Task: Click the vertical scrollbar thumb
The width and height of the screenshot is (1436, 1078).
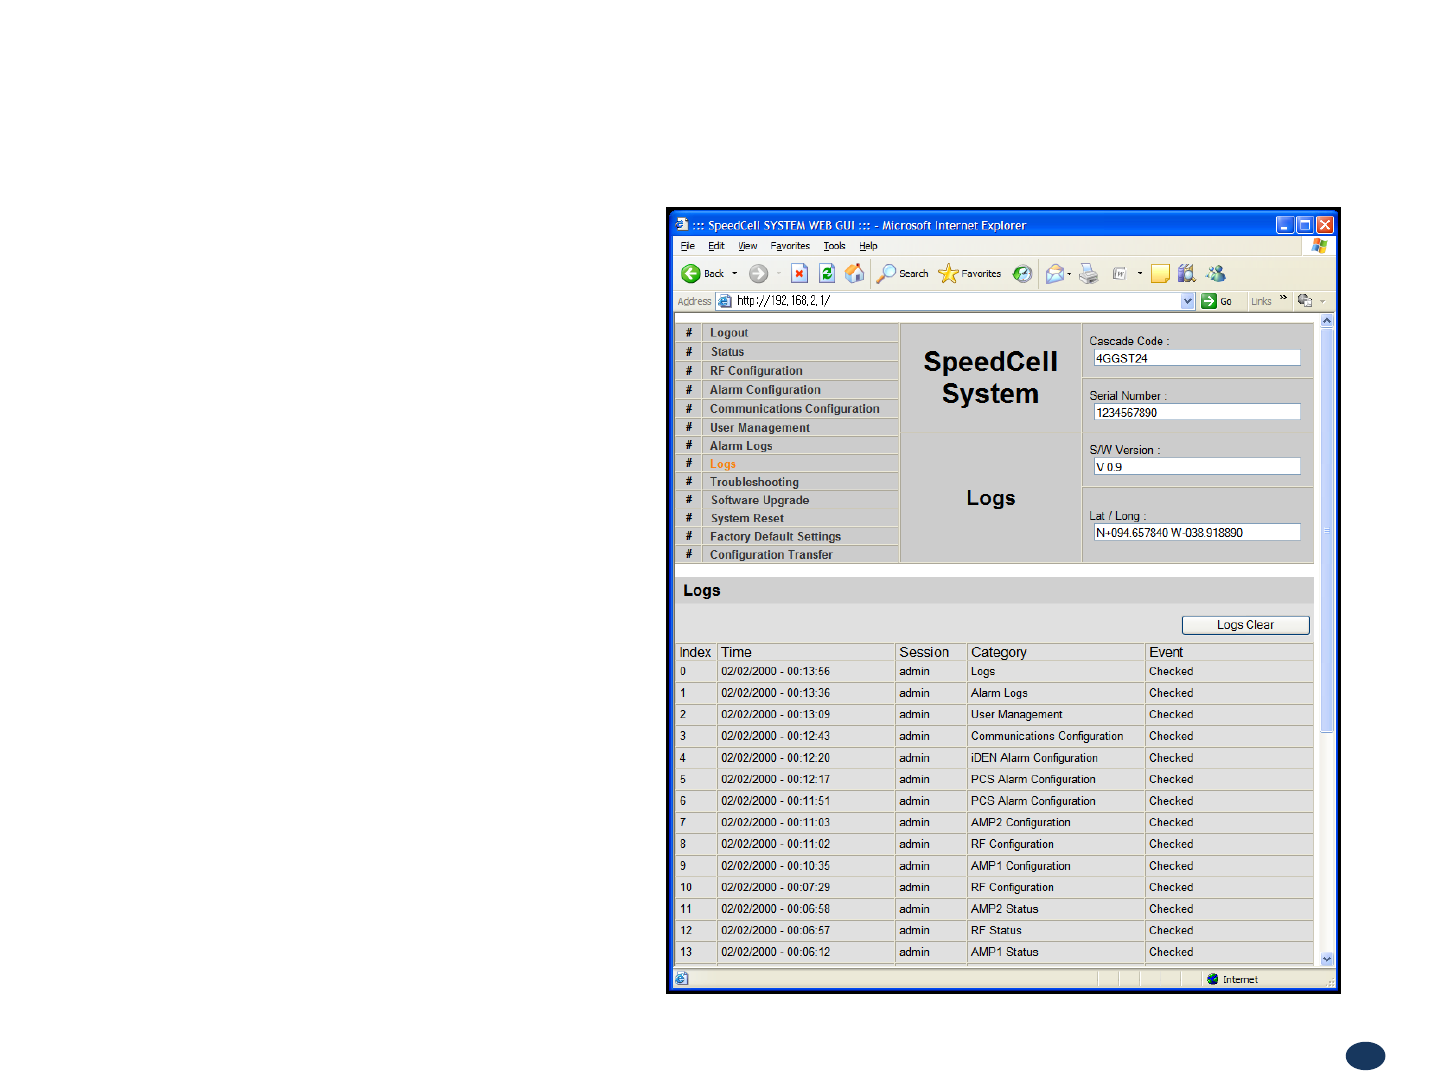Action: point(1327,531)
